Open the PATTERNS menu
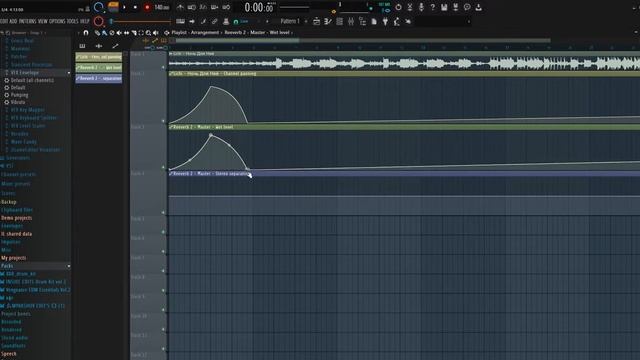The width and height of the screenshot is (640, 360). [27, 21]
